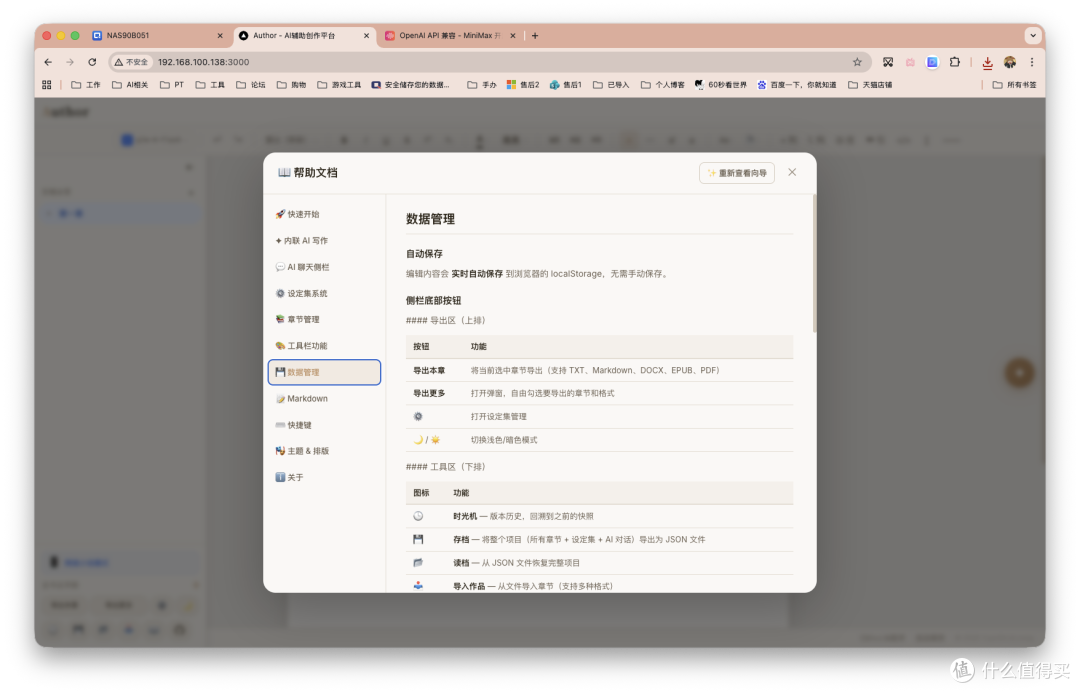This screenshot has height=693, width=1080.
Task: Open the 章节管理 help section
Action: (x=324, y=320)
